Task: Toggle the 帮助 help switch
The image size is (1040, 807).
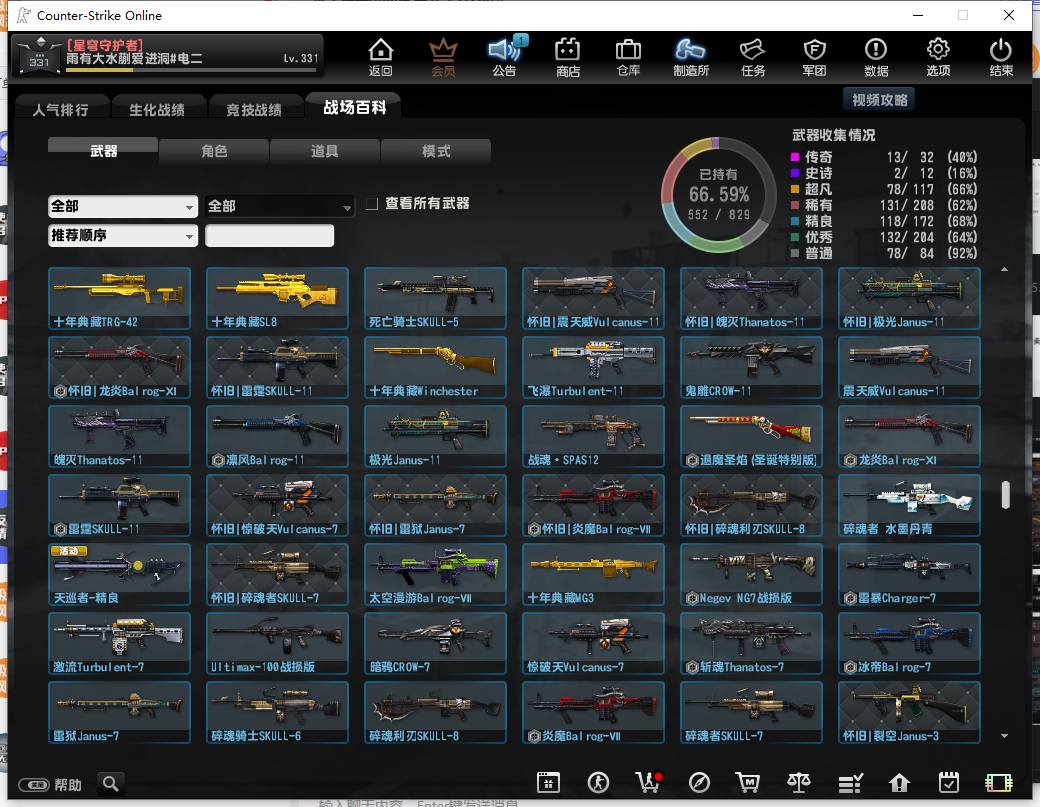Action: pyautogui.click(x=34, y=785)
